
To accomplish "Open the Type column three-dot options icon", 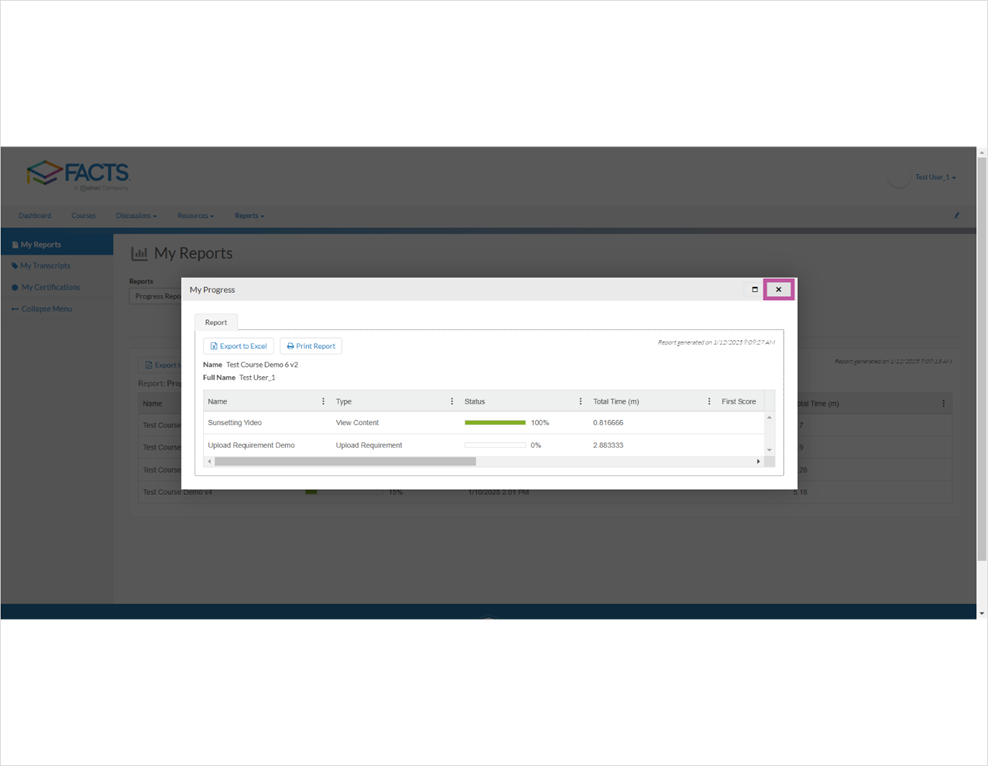I will [x=450, y=400].
